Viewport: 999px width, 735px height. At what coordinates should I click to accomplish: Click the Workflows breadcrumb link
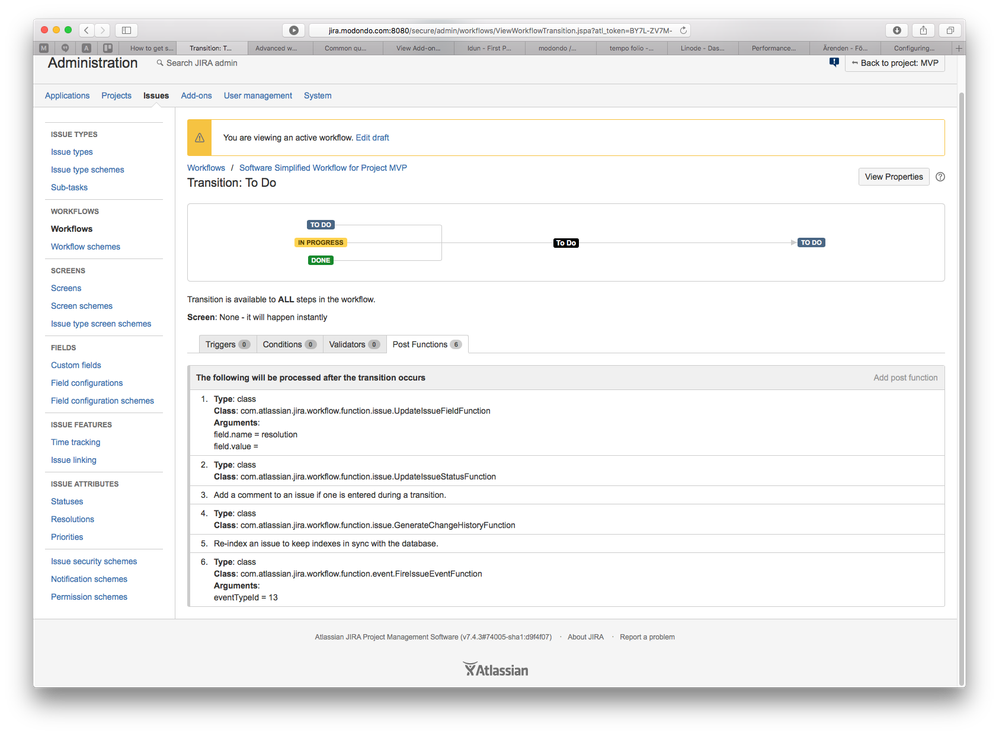click(x=206, y=168)
